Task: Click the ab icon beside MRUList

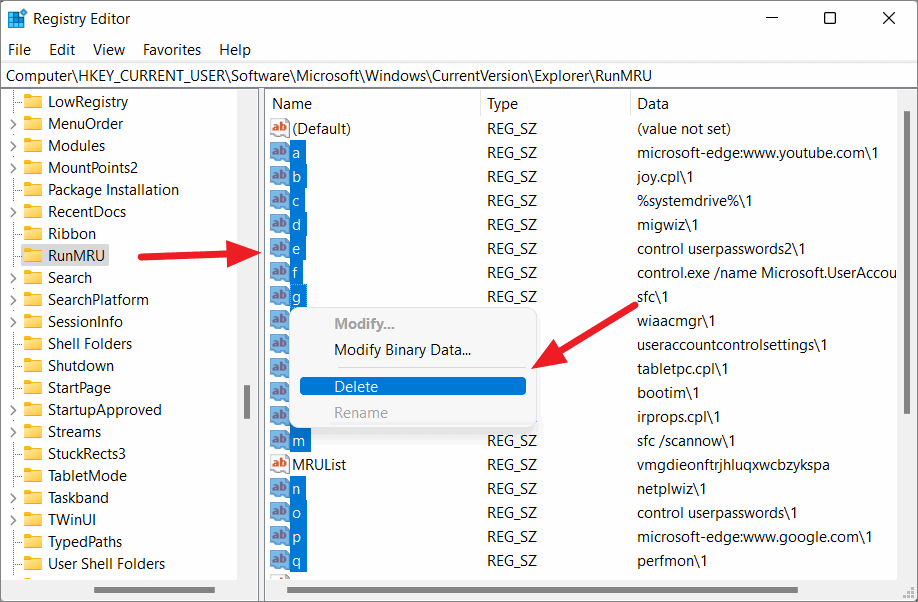Action: 279,464
